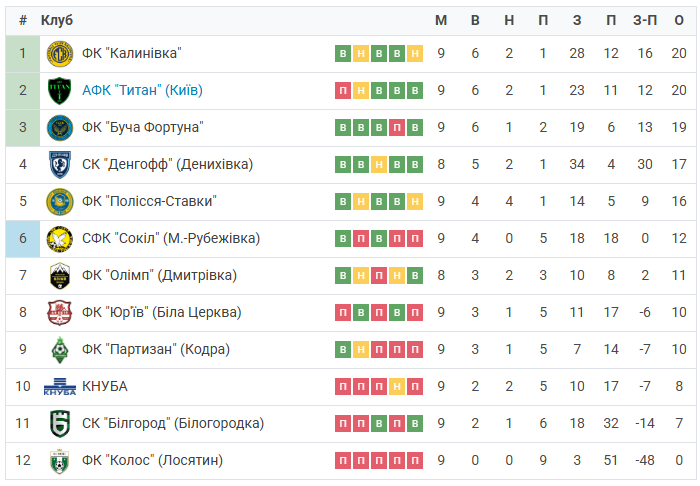The width and height of the screenshot is (700, 486).
Task: Click the "З-П" goal difference column header
Action: click(x=645, y=20)
